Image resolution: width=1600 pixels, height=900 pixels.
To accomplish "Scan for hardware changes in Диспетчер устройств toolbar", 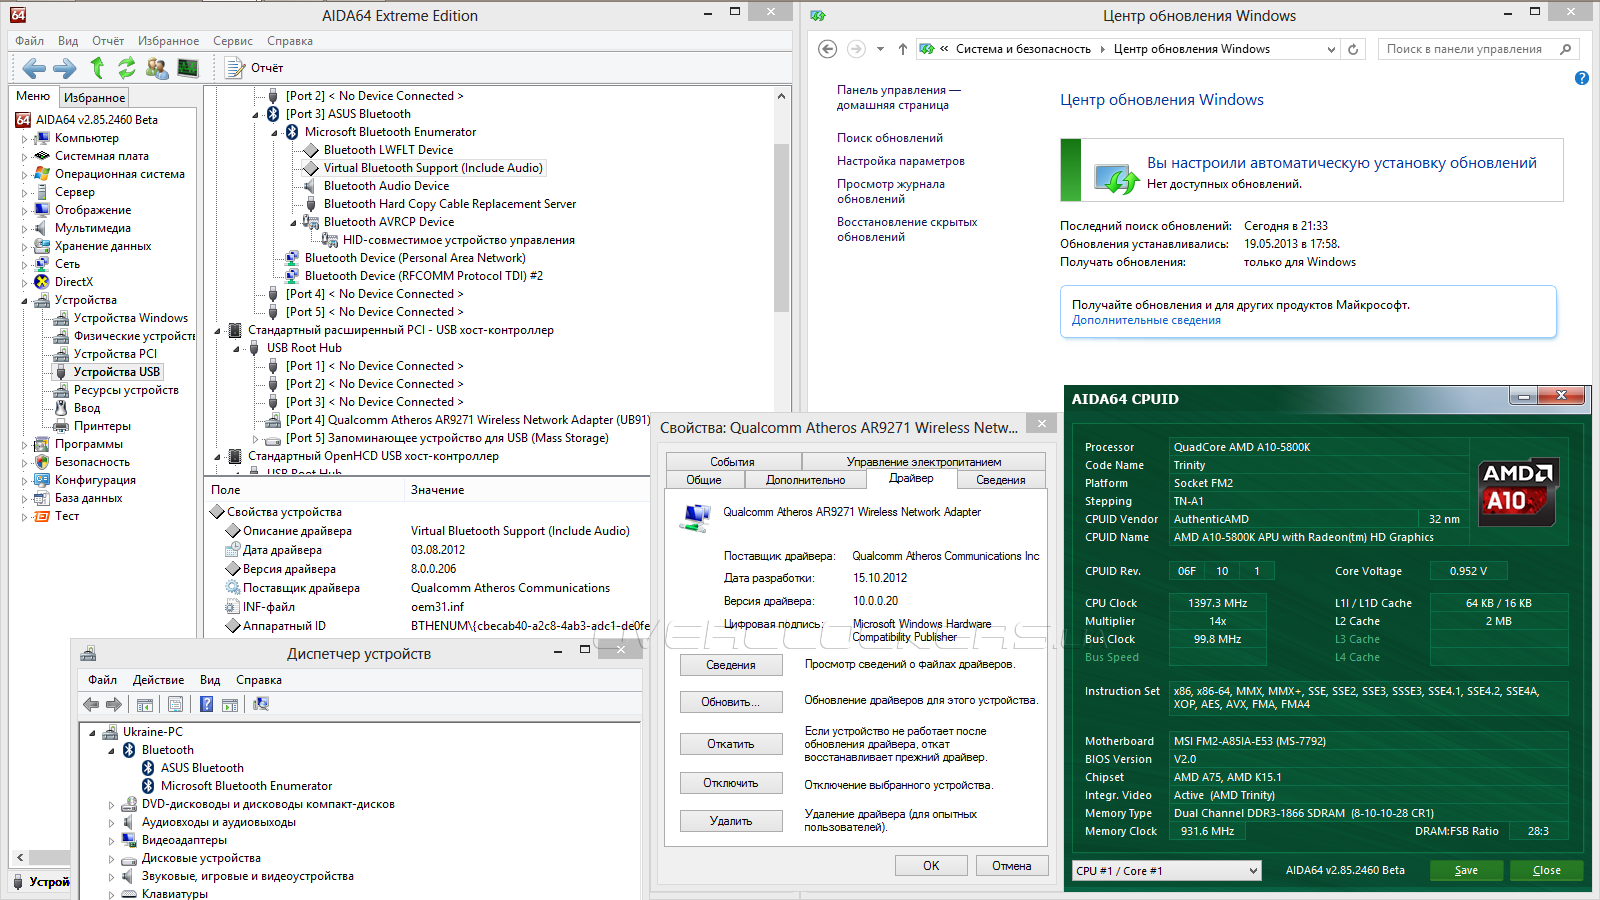I will 261,704.
